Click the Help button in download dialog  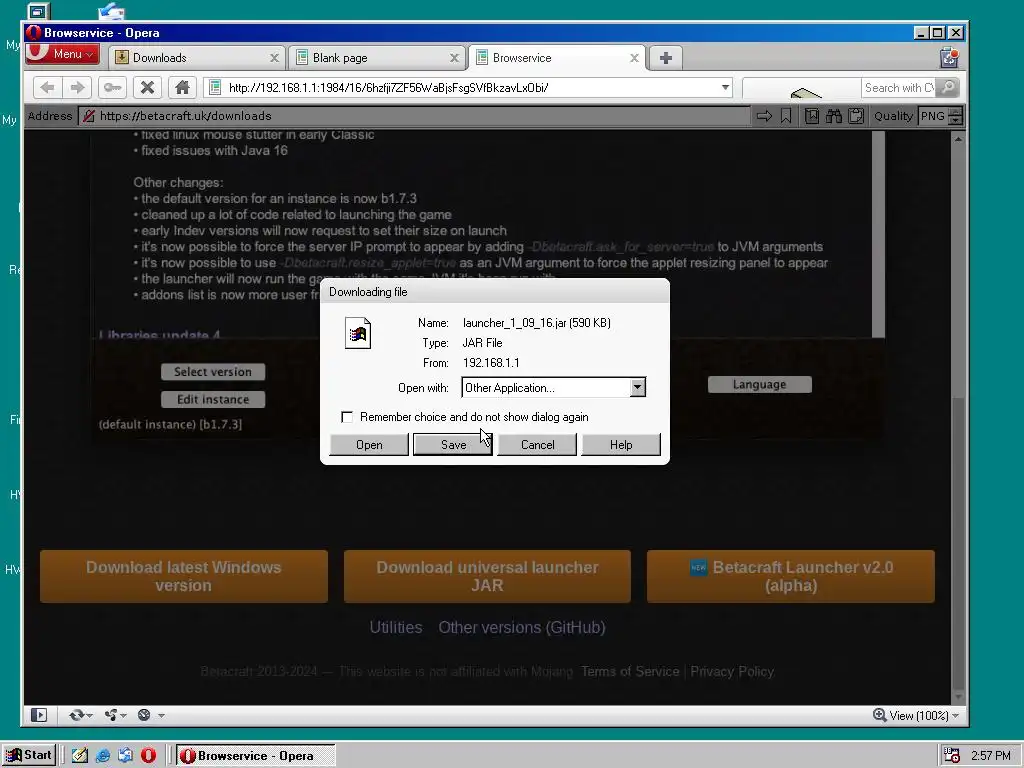621,445
